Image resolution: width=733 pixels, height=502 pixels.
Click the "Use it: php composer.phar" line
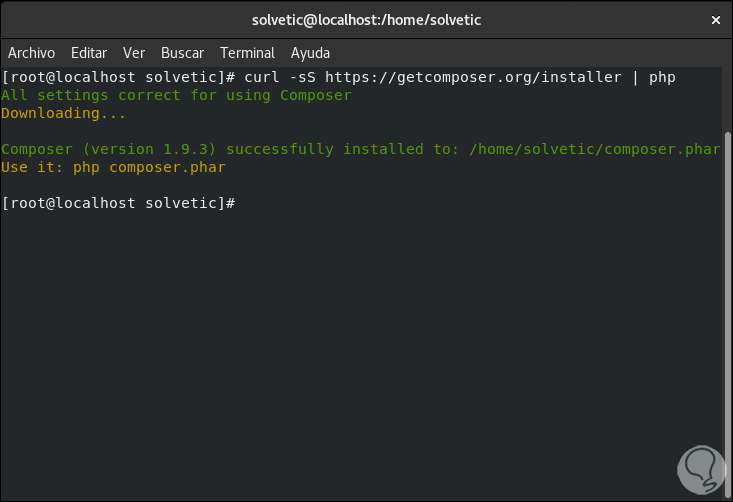pos(114,167)
